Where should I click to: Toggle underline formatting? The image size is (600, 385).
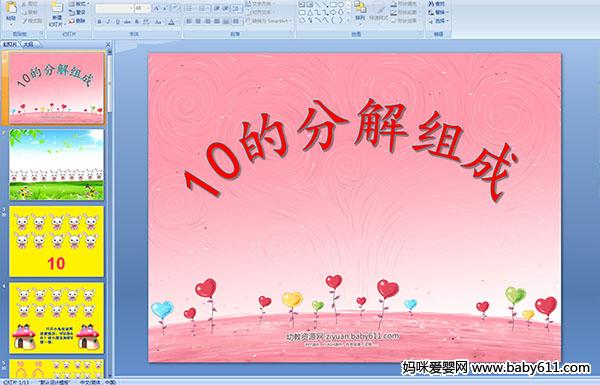coord(117,22)
